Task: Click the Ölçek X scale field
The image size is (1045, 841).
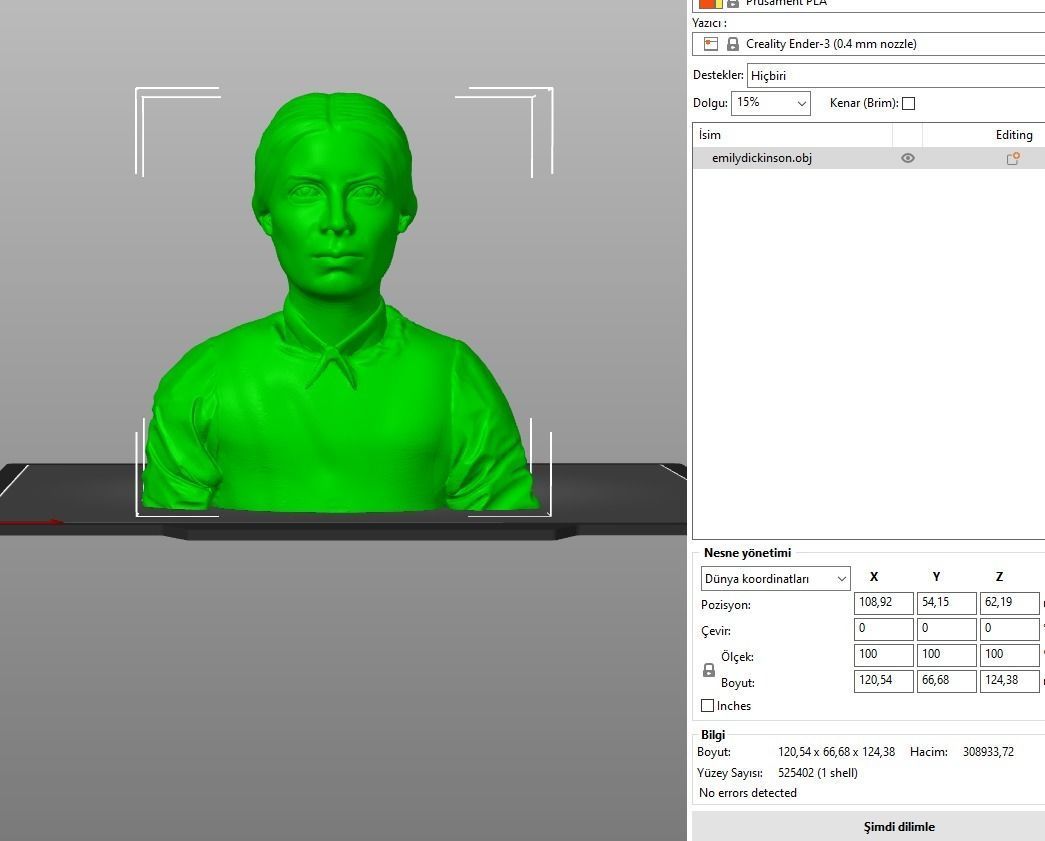Action: tap(884, 655)
